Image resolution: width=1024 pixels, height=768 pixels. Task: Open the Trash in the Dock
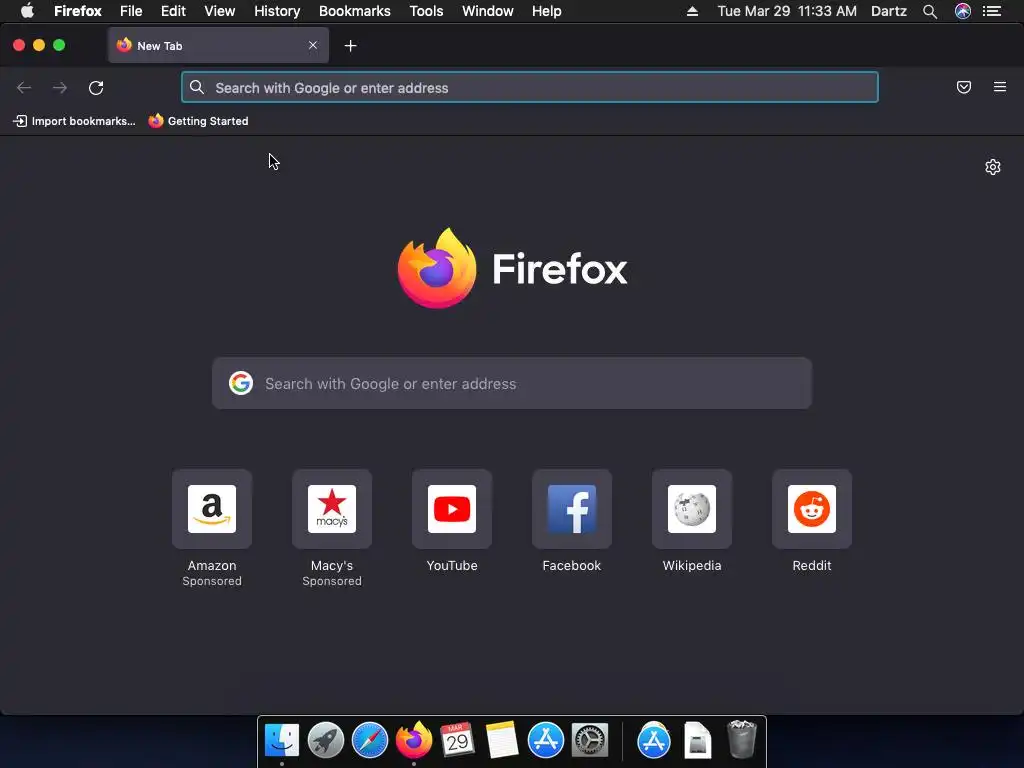point(742,739)
